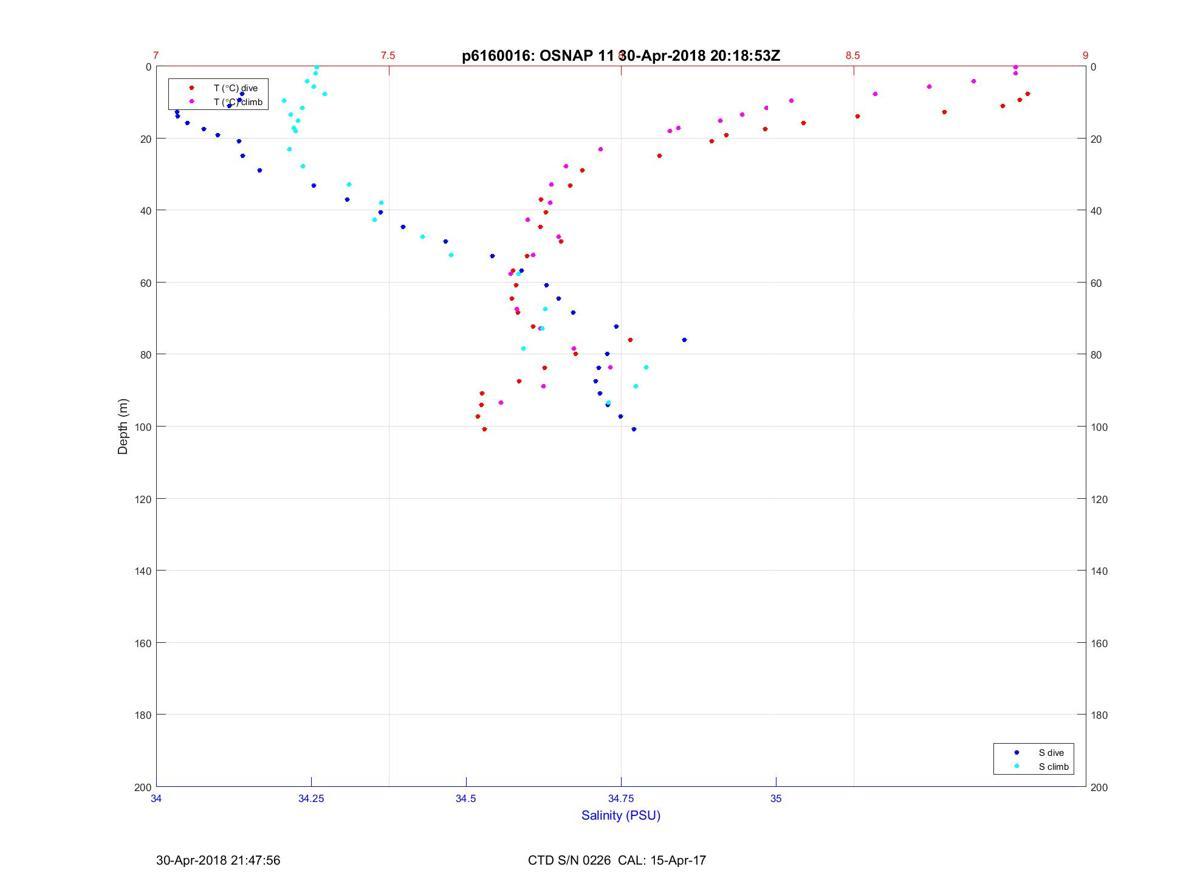This screenshot has height=885, width=1200.
Task: Pick the red marker in temperature legend
Action: point(191,88)
